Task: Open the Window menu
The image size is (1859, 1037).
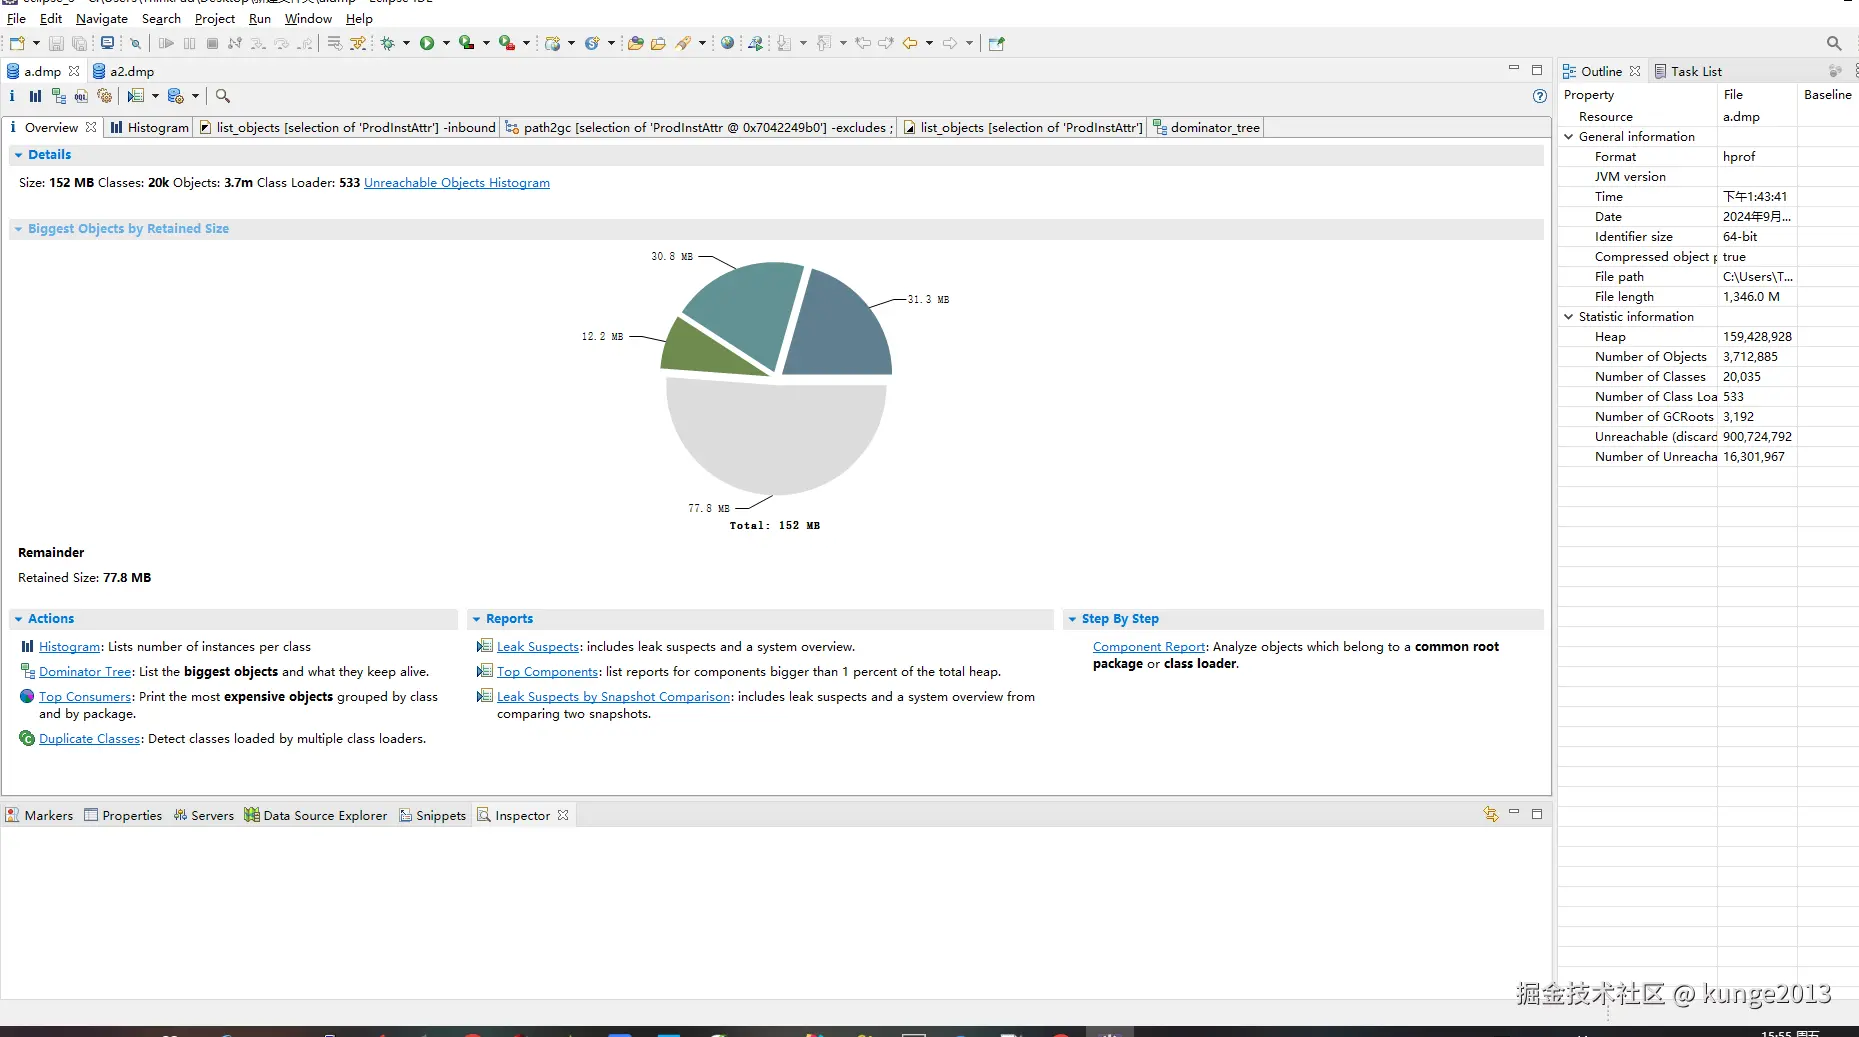Action: coord(308,18)
